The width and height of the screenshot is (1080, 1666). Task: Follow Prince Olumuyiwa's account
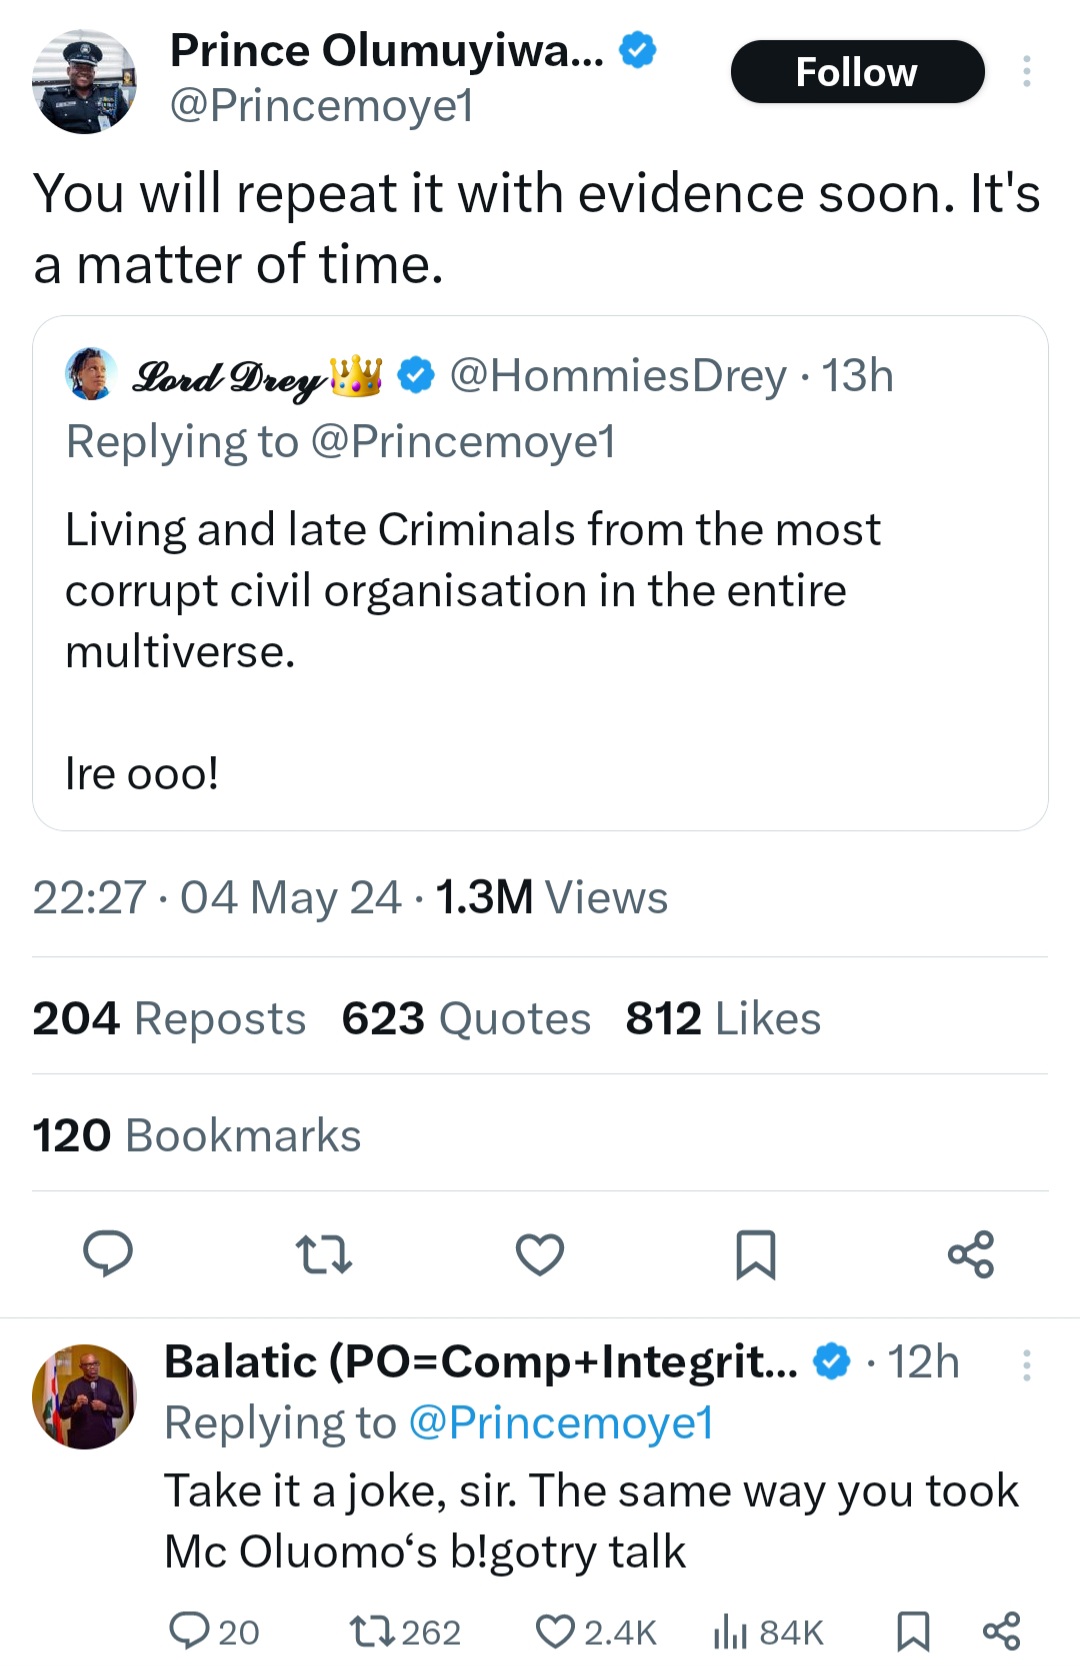click(x=857, y=72)
